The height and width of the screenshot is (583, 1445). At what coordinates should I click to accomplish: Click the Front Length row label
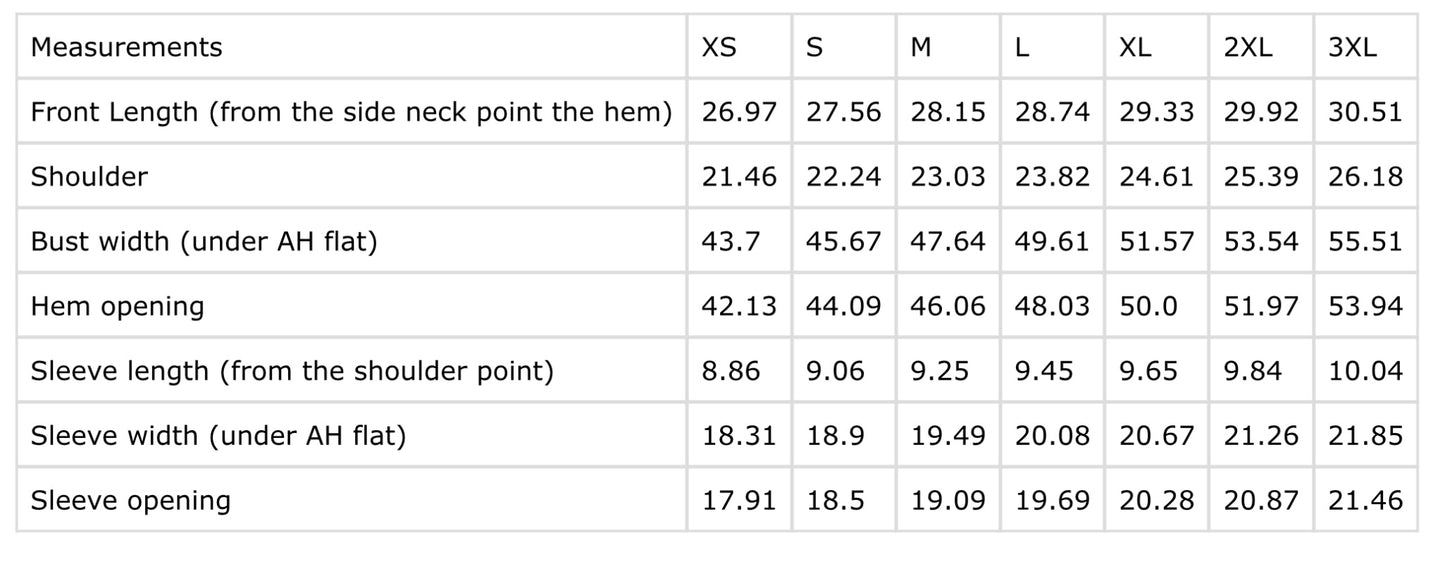point(351,112)
